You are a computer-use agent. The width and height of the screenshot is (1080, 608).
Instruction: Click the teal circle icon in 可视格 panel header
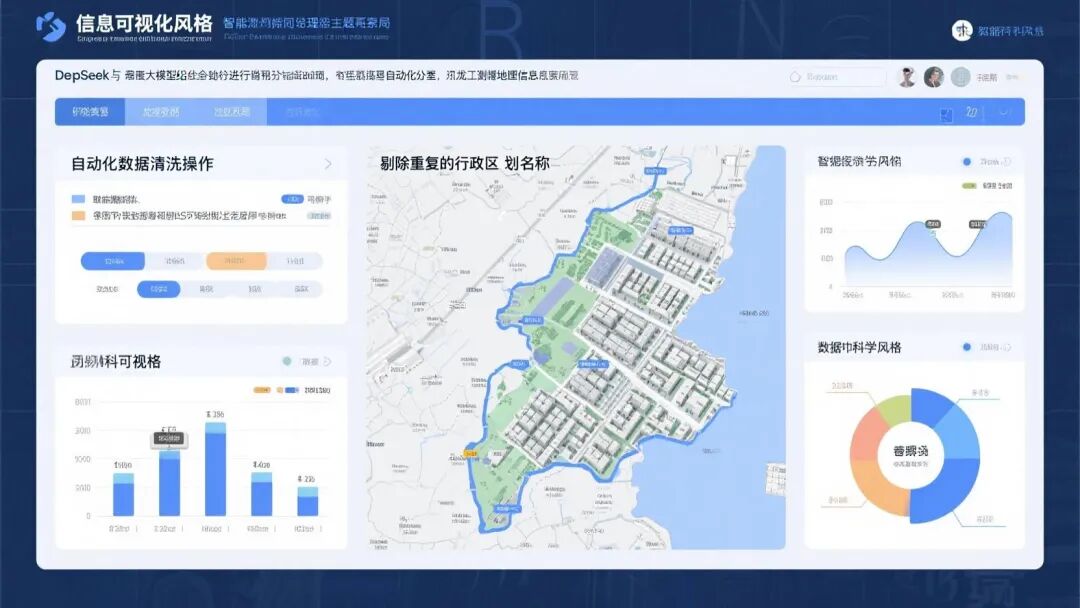point(288,362)
